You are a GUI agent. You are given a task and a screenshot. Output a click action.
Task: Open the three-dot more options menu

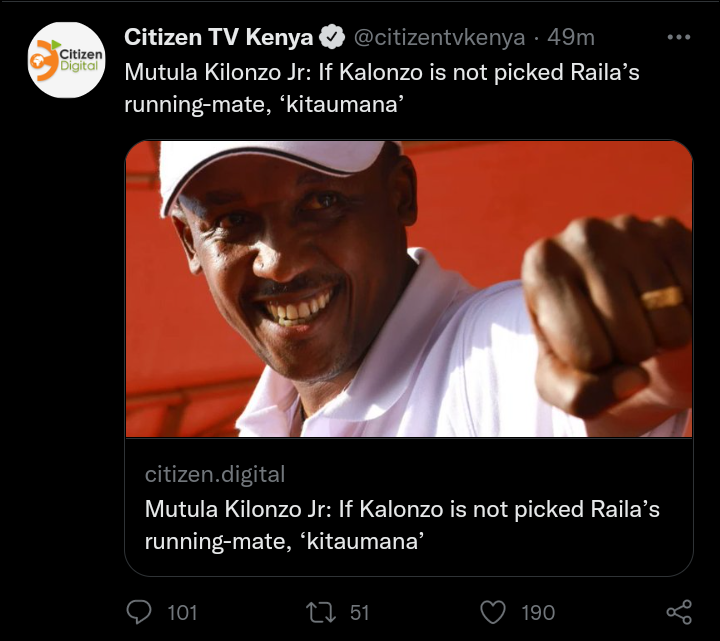[x=679, y=37]
